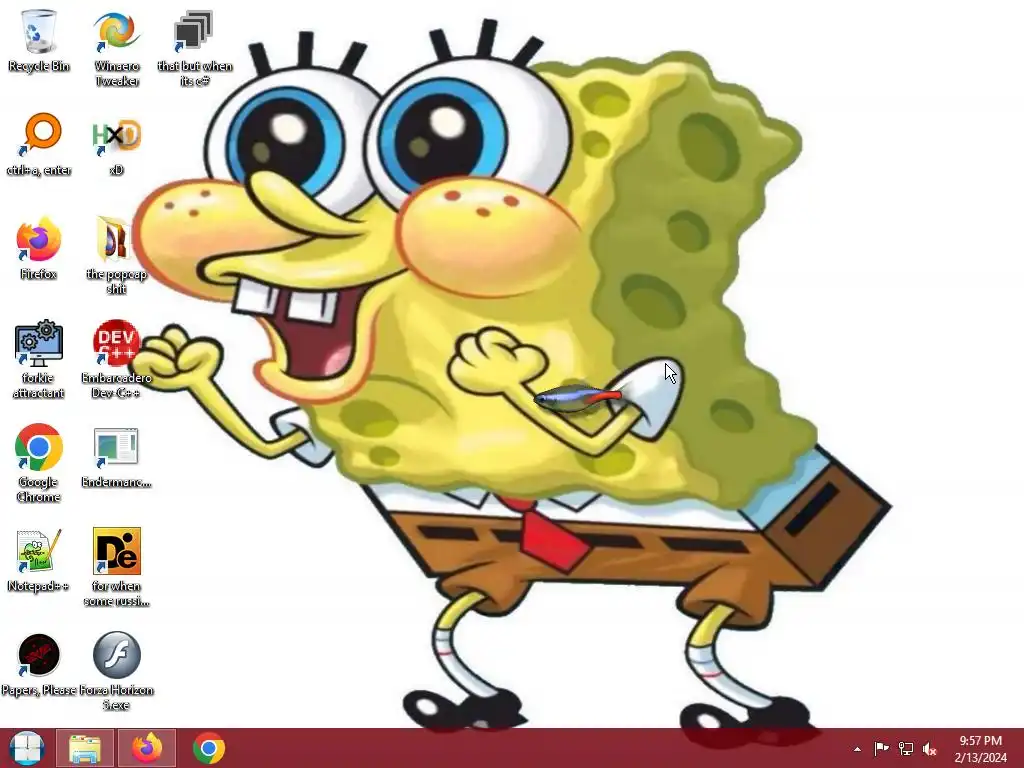Open the network tray icon
Viewport: 1024px width, 768px height.
[906, 748]
